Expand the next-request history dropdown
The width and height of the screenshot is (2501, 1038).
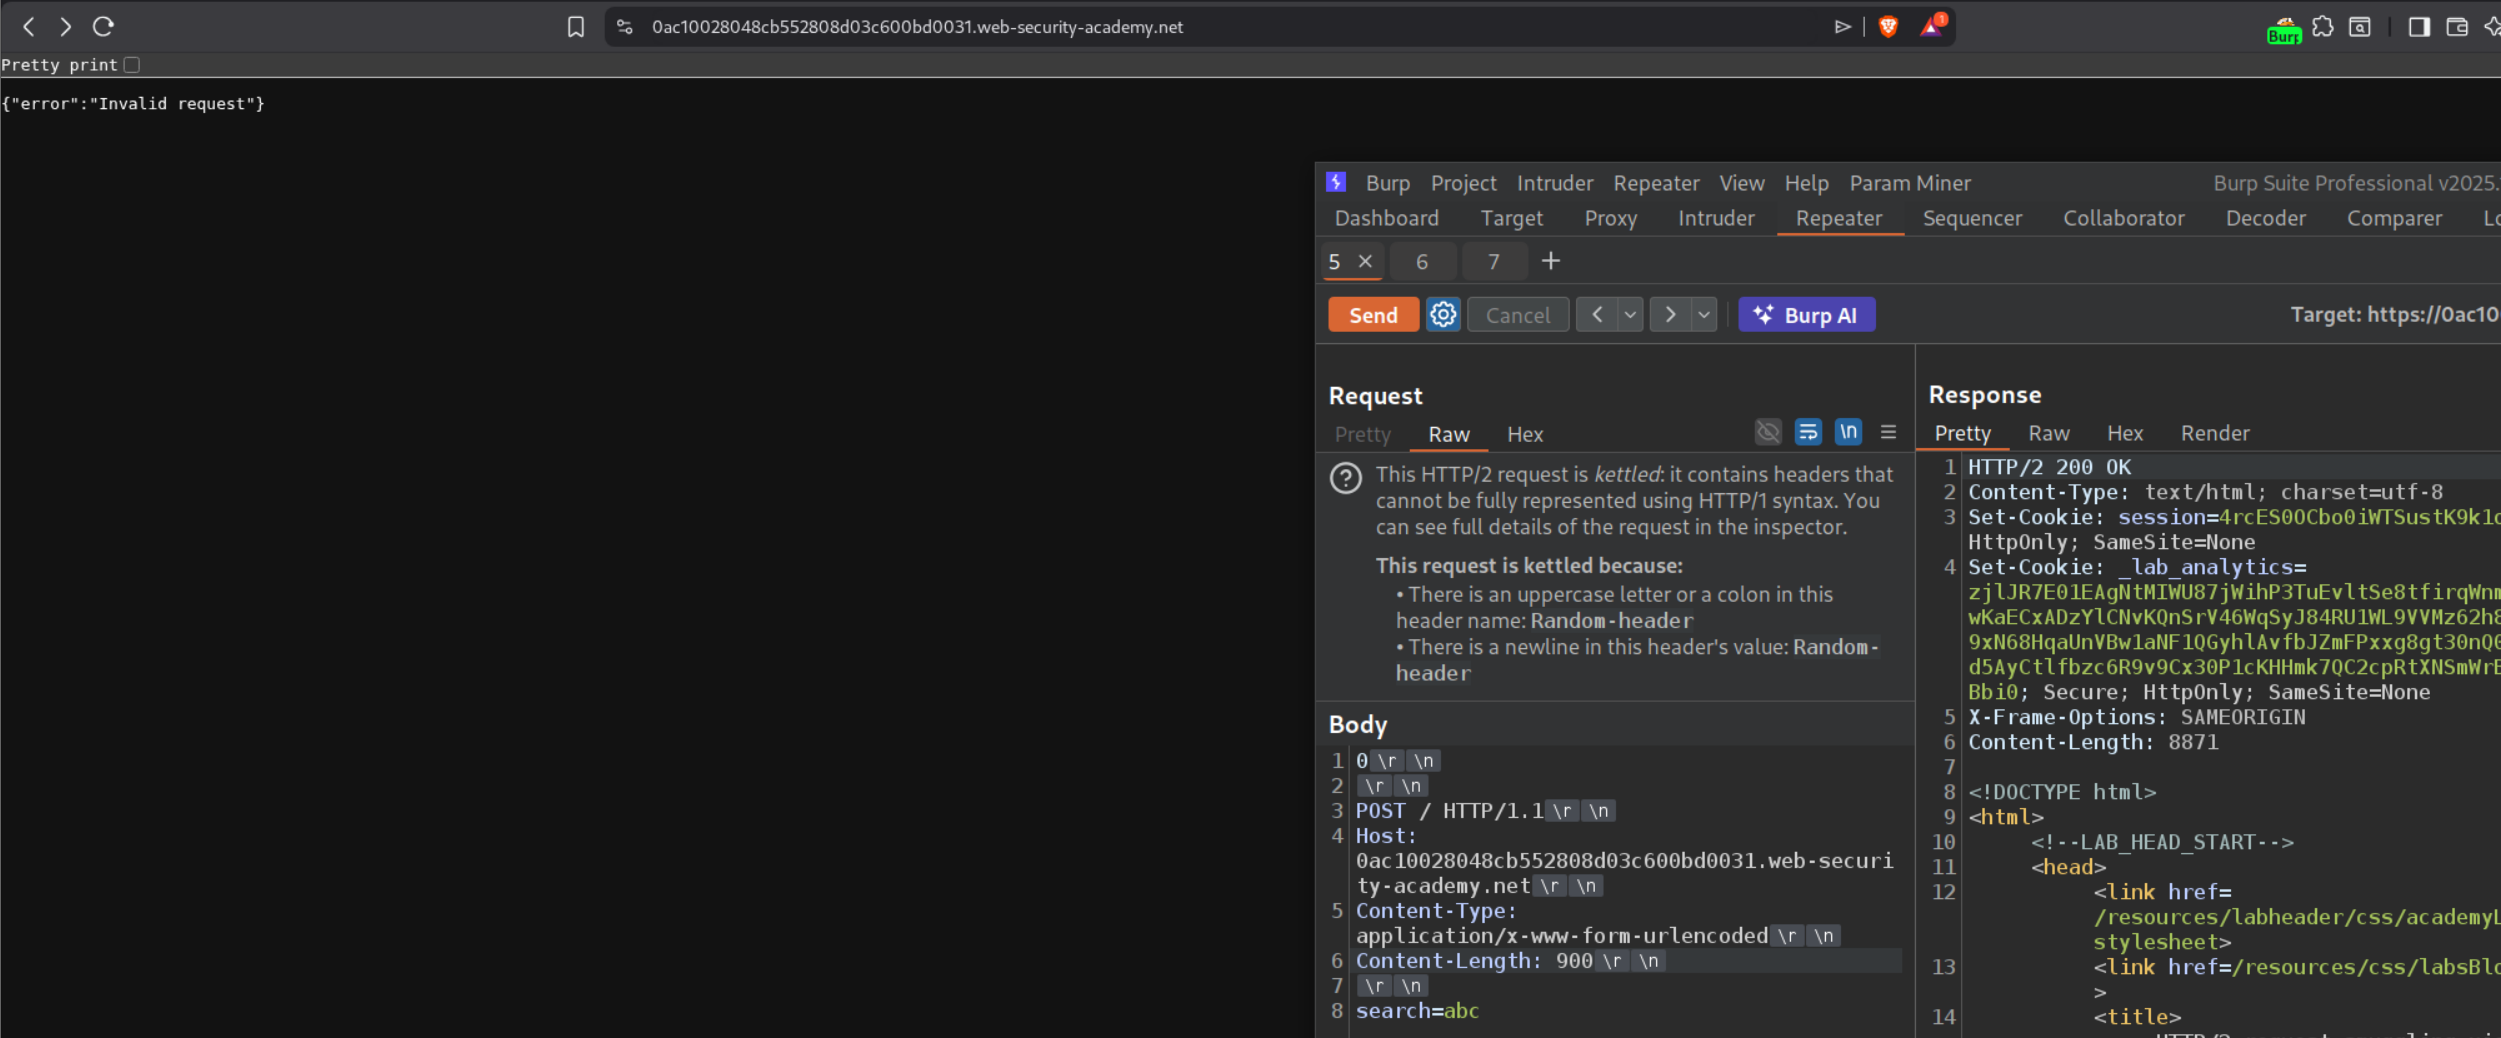[1703, 315]
